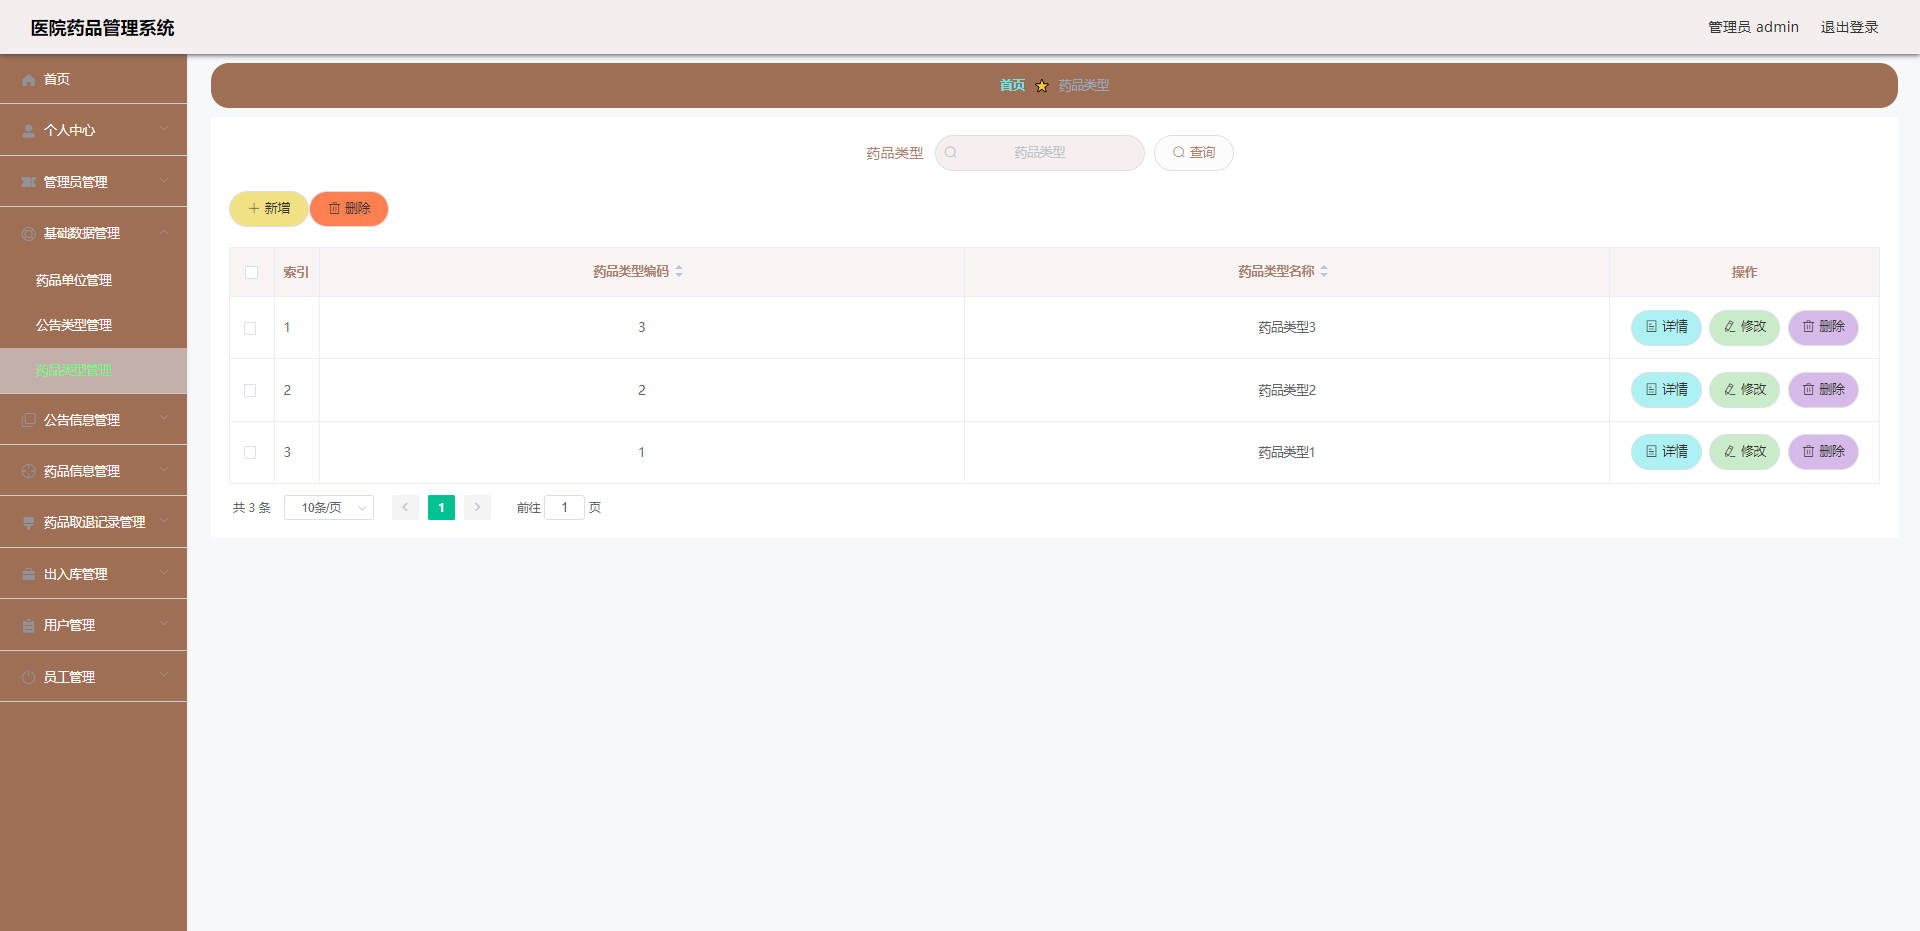Click the sort arrows on 药品类型名称 column
Screen dimensions: 1920x931
coord(1324,272)
